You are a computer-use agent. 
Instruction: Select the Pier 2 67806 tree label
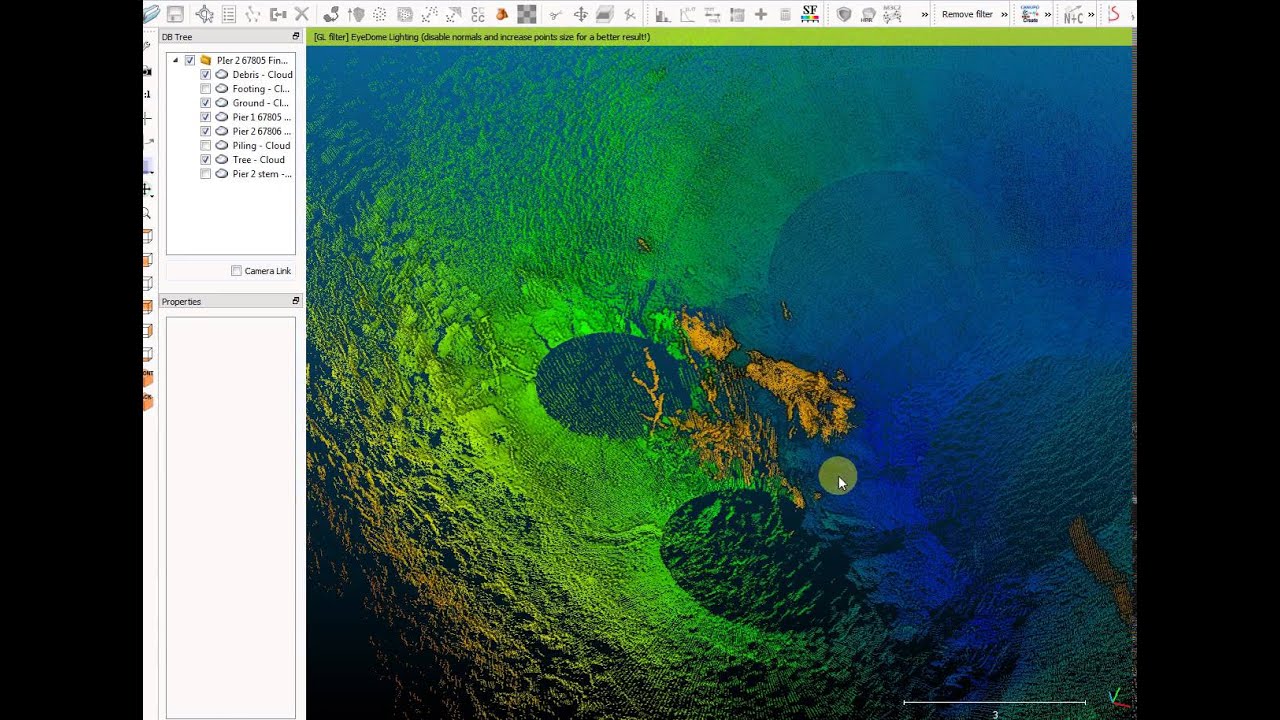262,131
